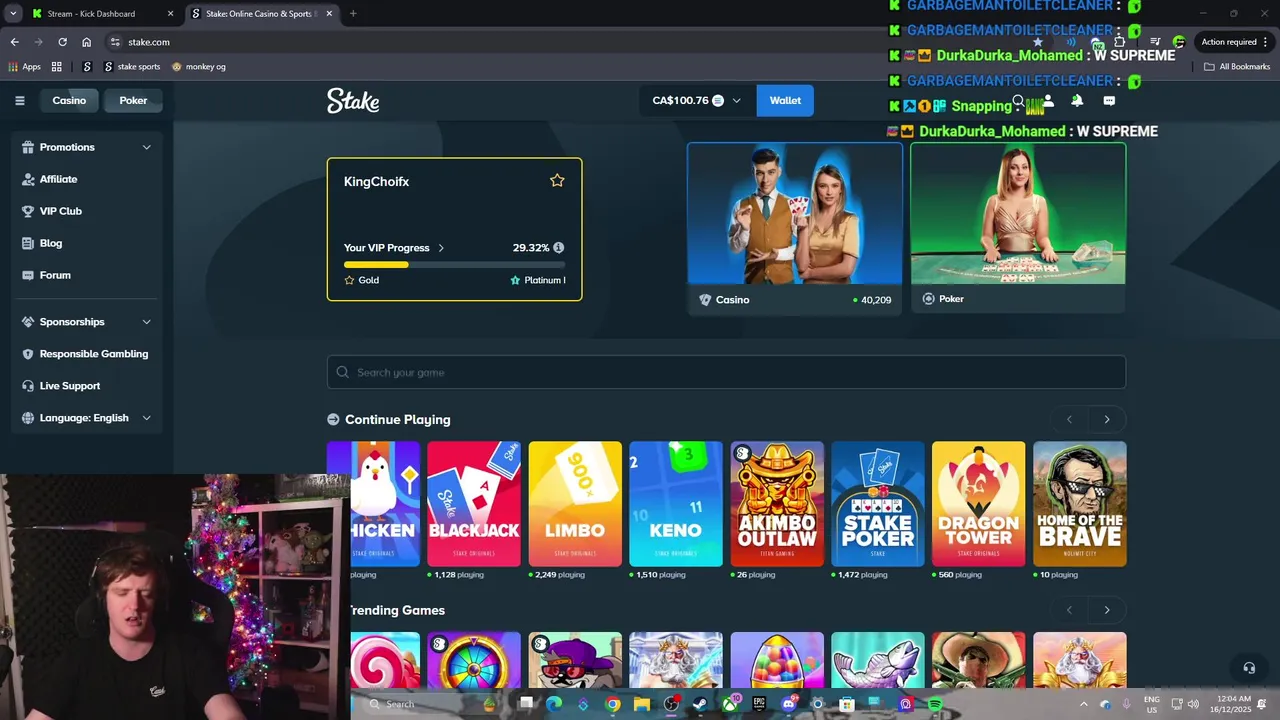1280x720 pixels.
Task: Open Discord from the taskbar
Action: pos(788,704)
